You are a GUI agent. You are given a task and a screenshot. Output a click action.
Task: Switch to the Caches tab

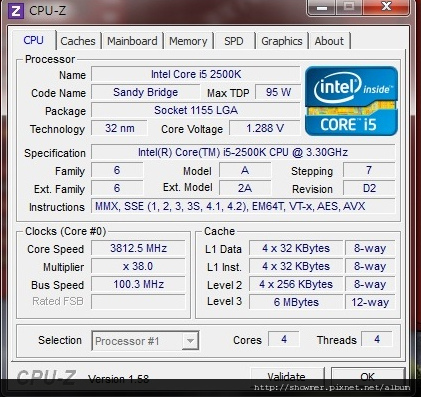(x=78, y=41)
